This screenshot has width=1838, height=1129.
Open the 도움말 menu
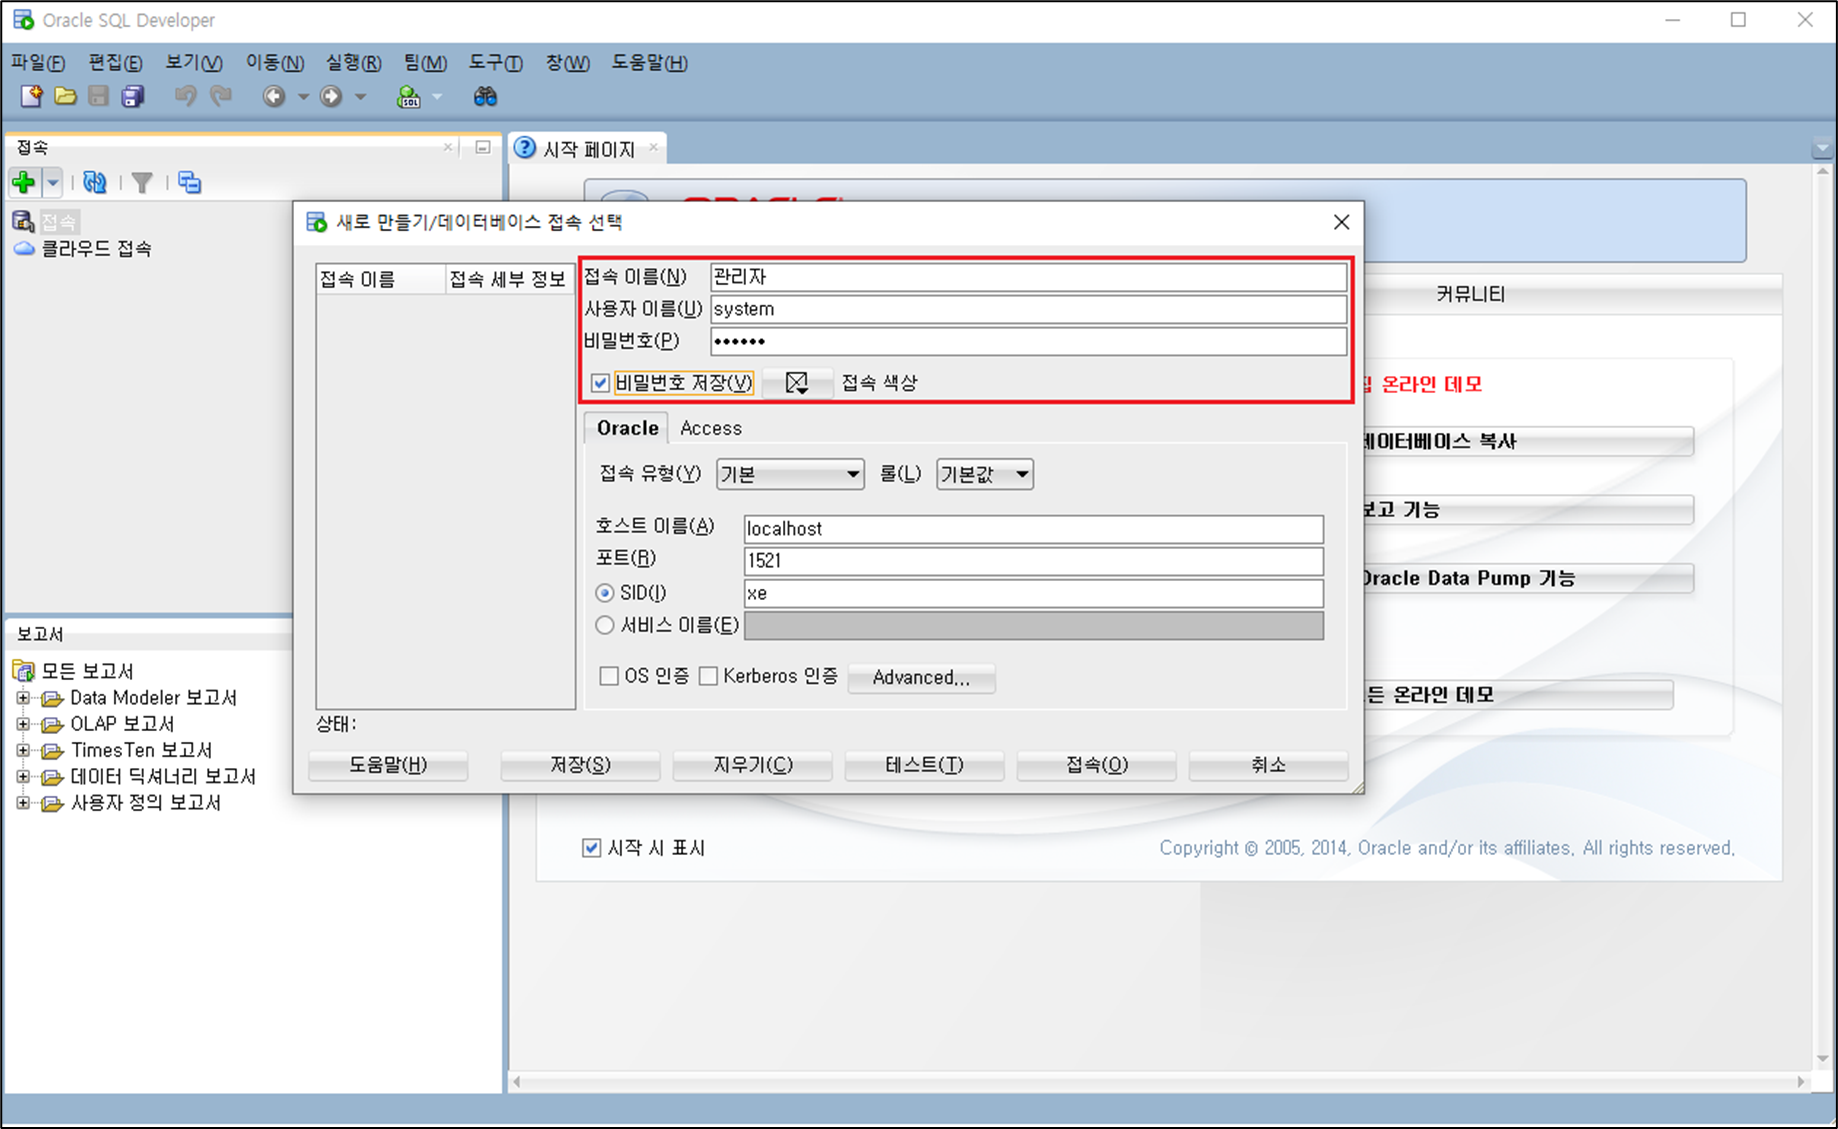(x=650, y=62)
